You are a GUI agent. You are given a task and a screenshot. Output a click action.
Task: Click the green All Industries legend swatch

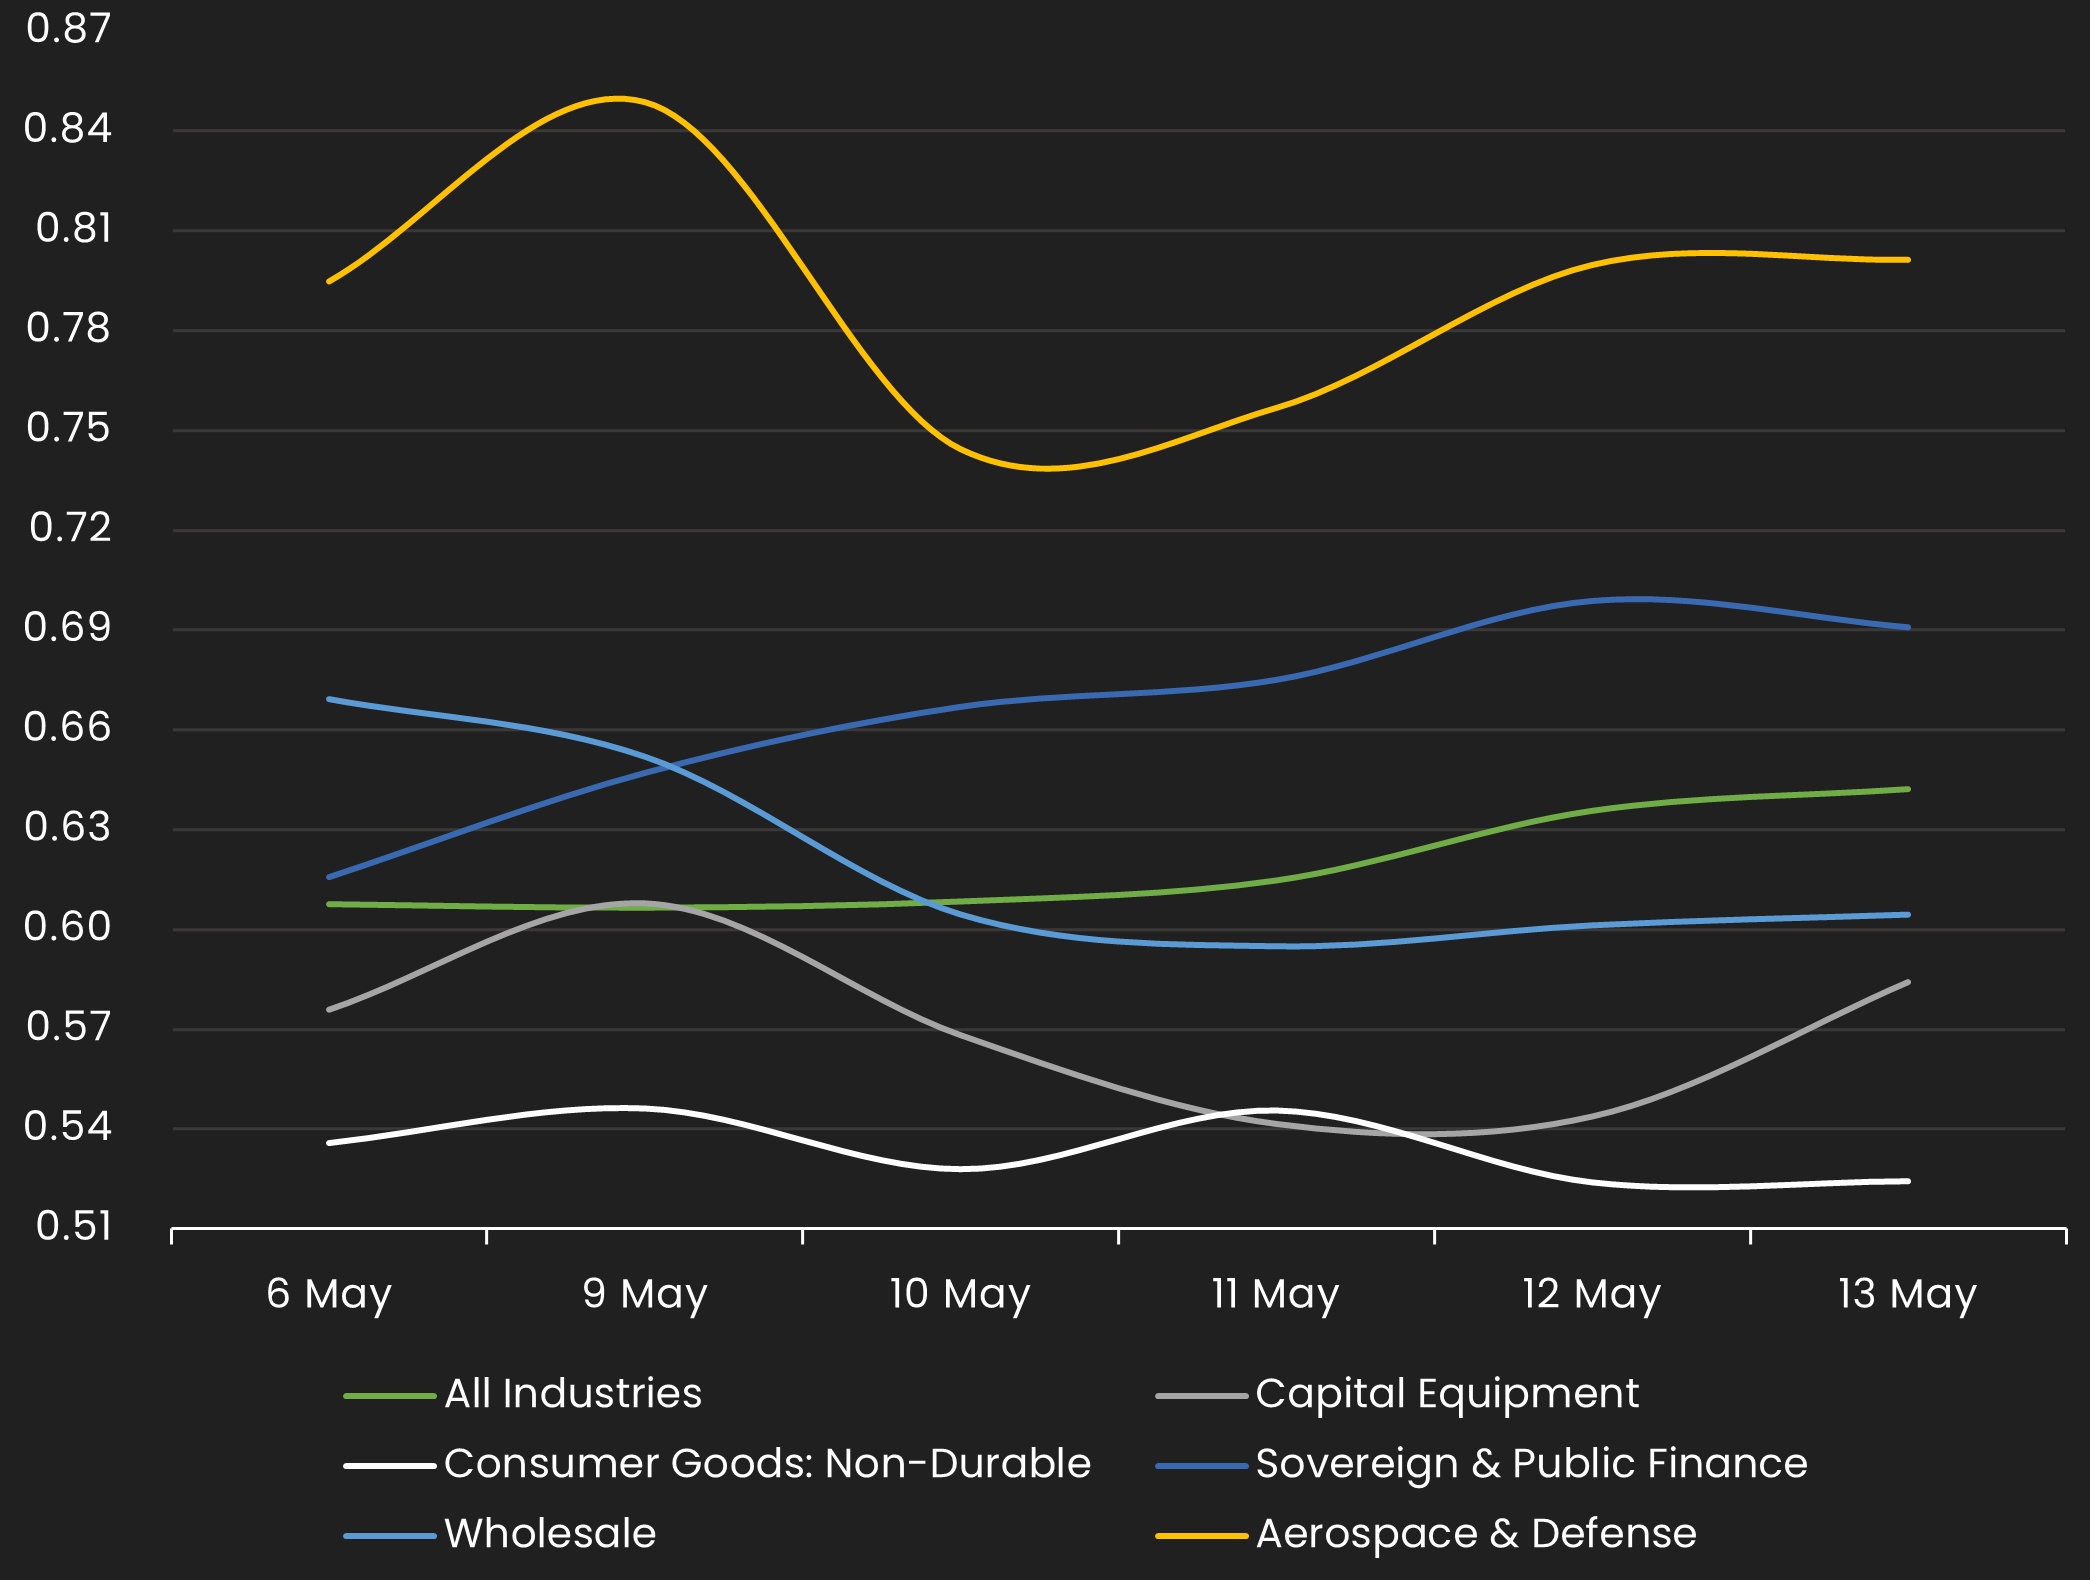[389, 1396]
